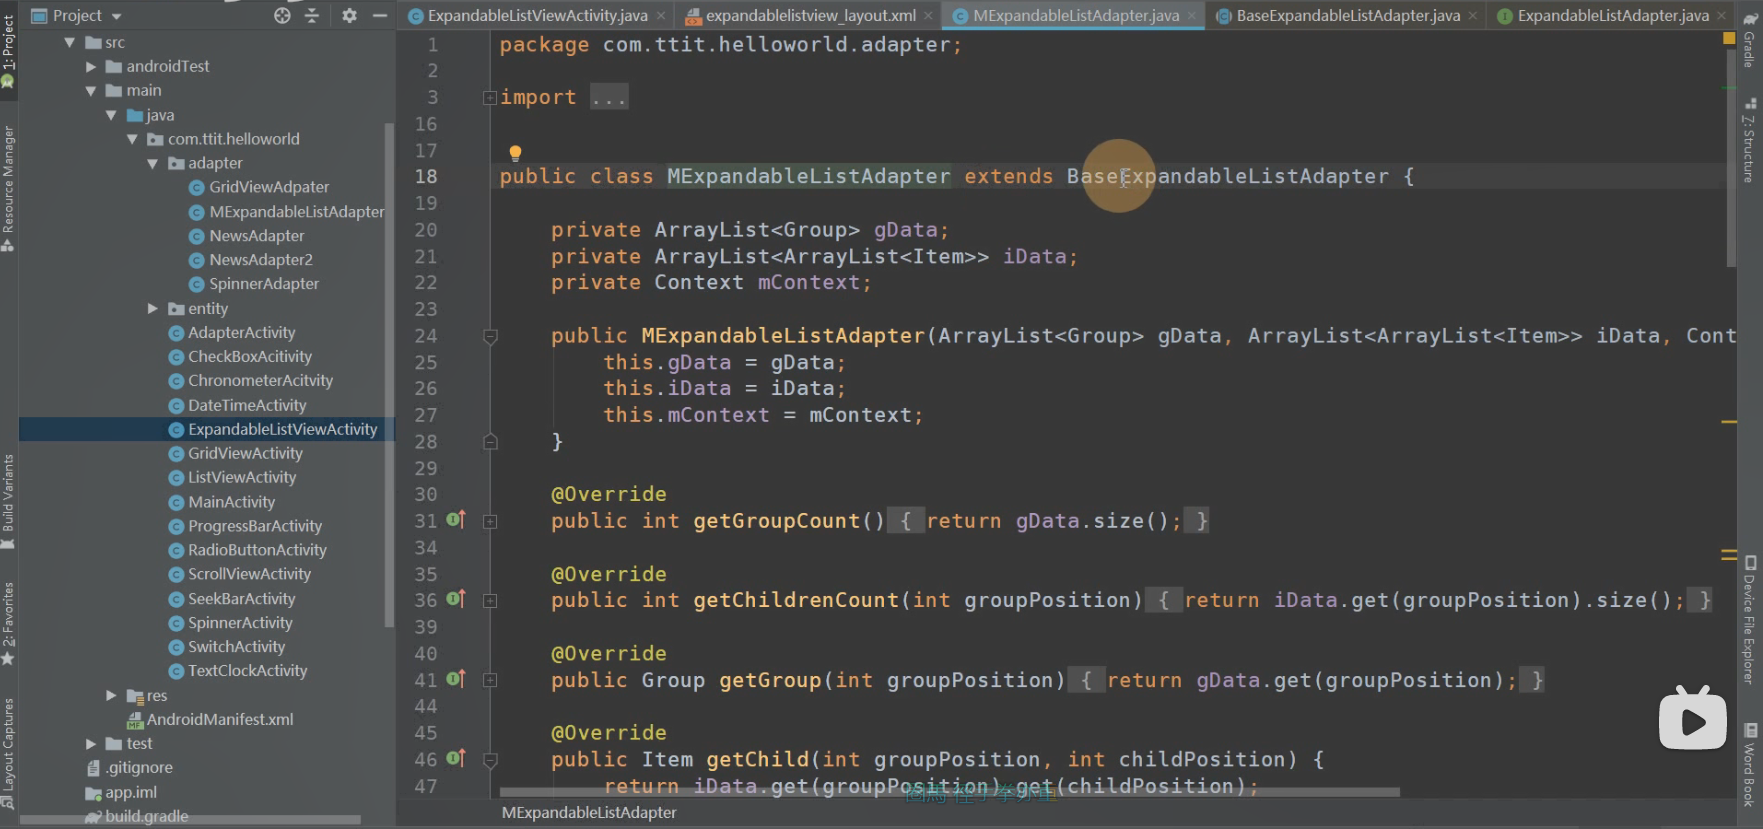Open Word Book side panel

click(1750, 765)
